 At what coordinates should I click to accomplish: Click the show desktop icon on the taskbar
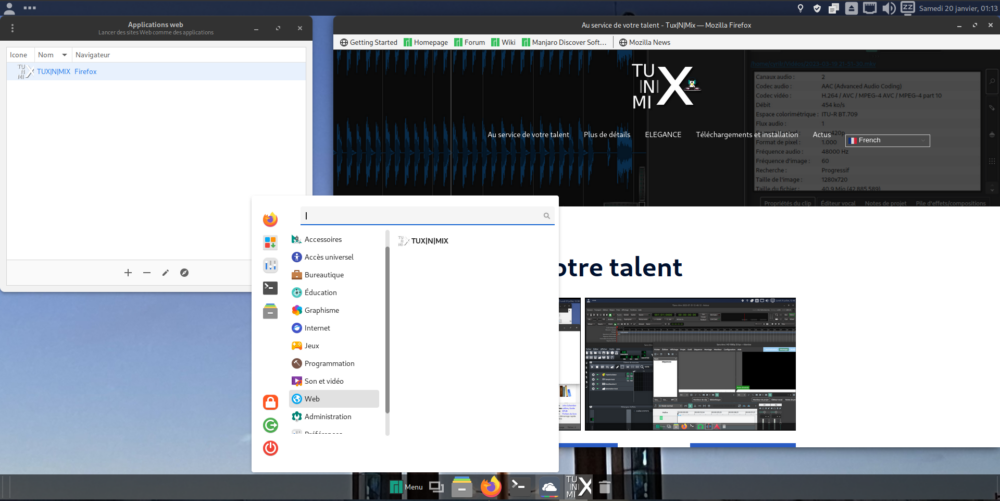(x=437, y=487)
